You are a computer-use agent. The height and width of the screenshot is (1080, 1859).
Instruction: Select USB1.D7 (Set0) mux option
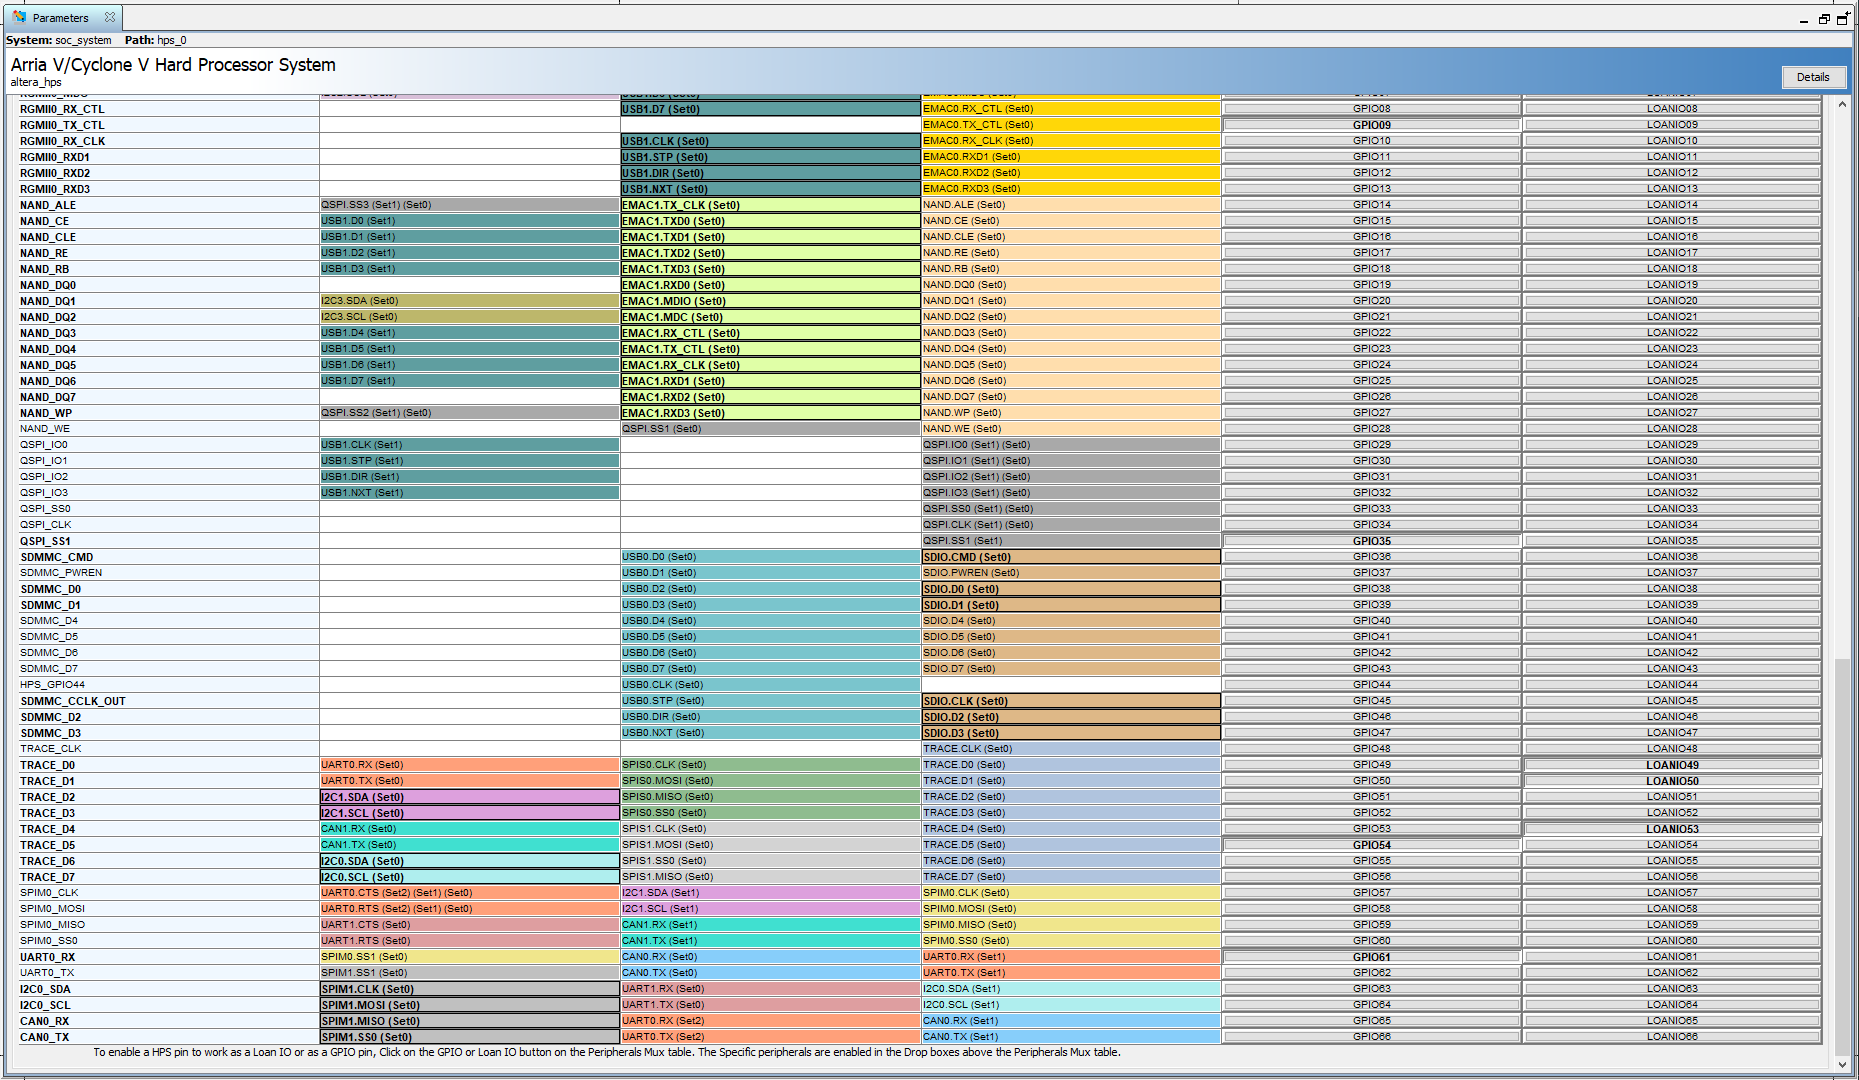click(770, 108)
